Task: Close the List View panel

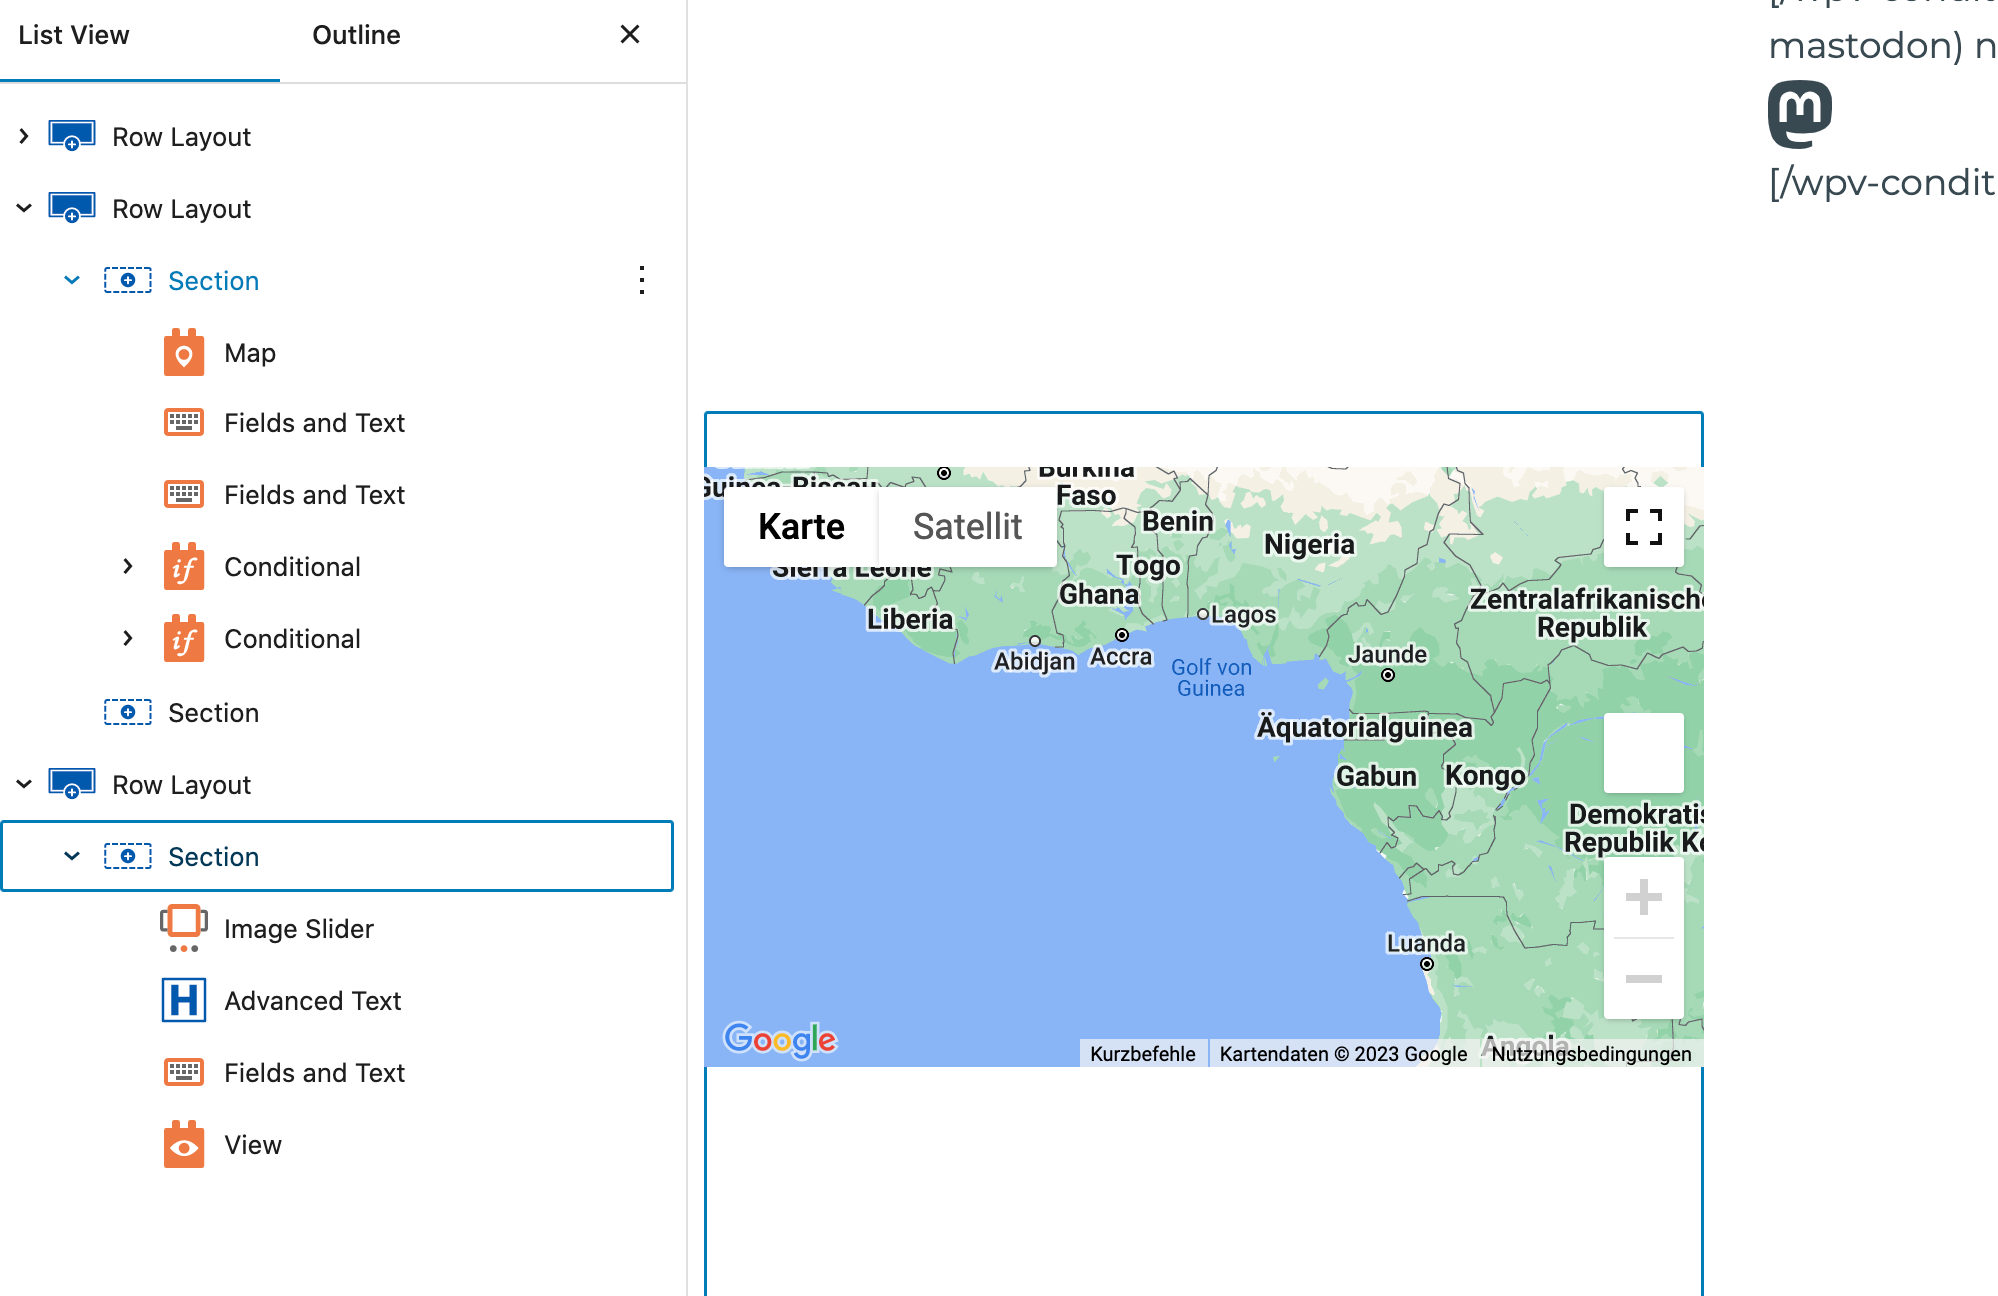Action: point(630,35)
